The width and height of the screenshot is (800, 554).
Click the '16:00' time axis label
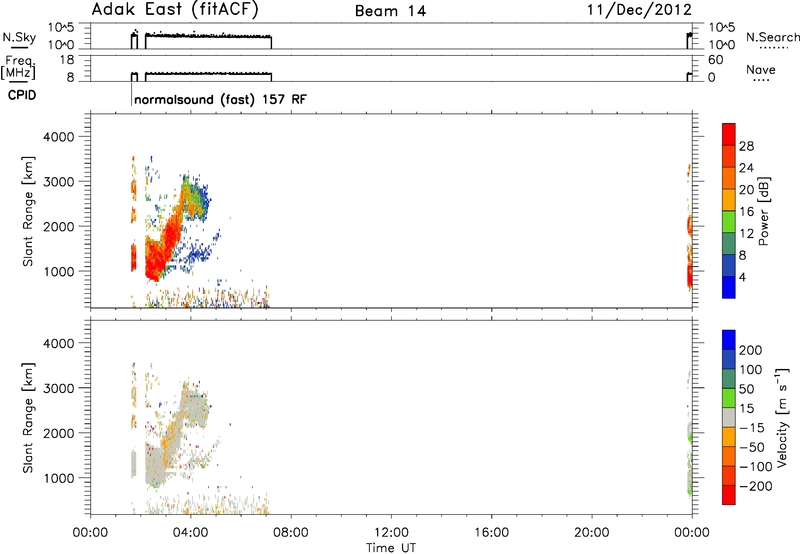(491, 533)
